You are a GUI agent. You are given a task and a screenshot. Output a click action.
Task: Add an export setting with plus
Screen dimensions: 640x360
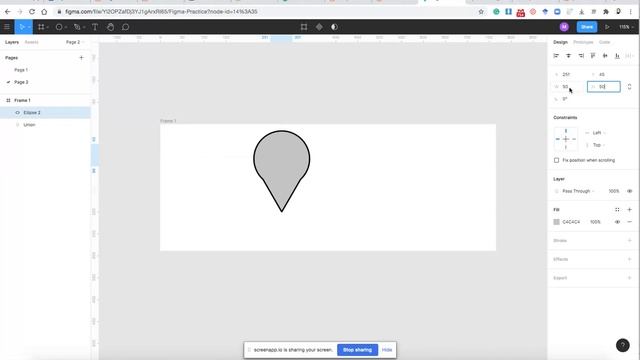[x=629, y=278]
